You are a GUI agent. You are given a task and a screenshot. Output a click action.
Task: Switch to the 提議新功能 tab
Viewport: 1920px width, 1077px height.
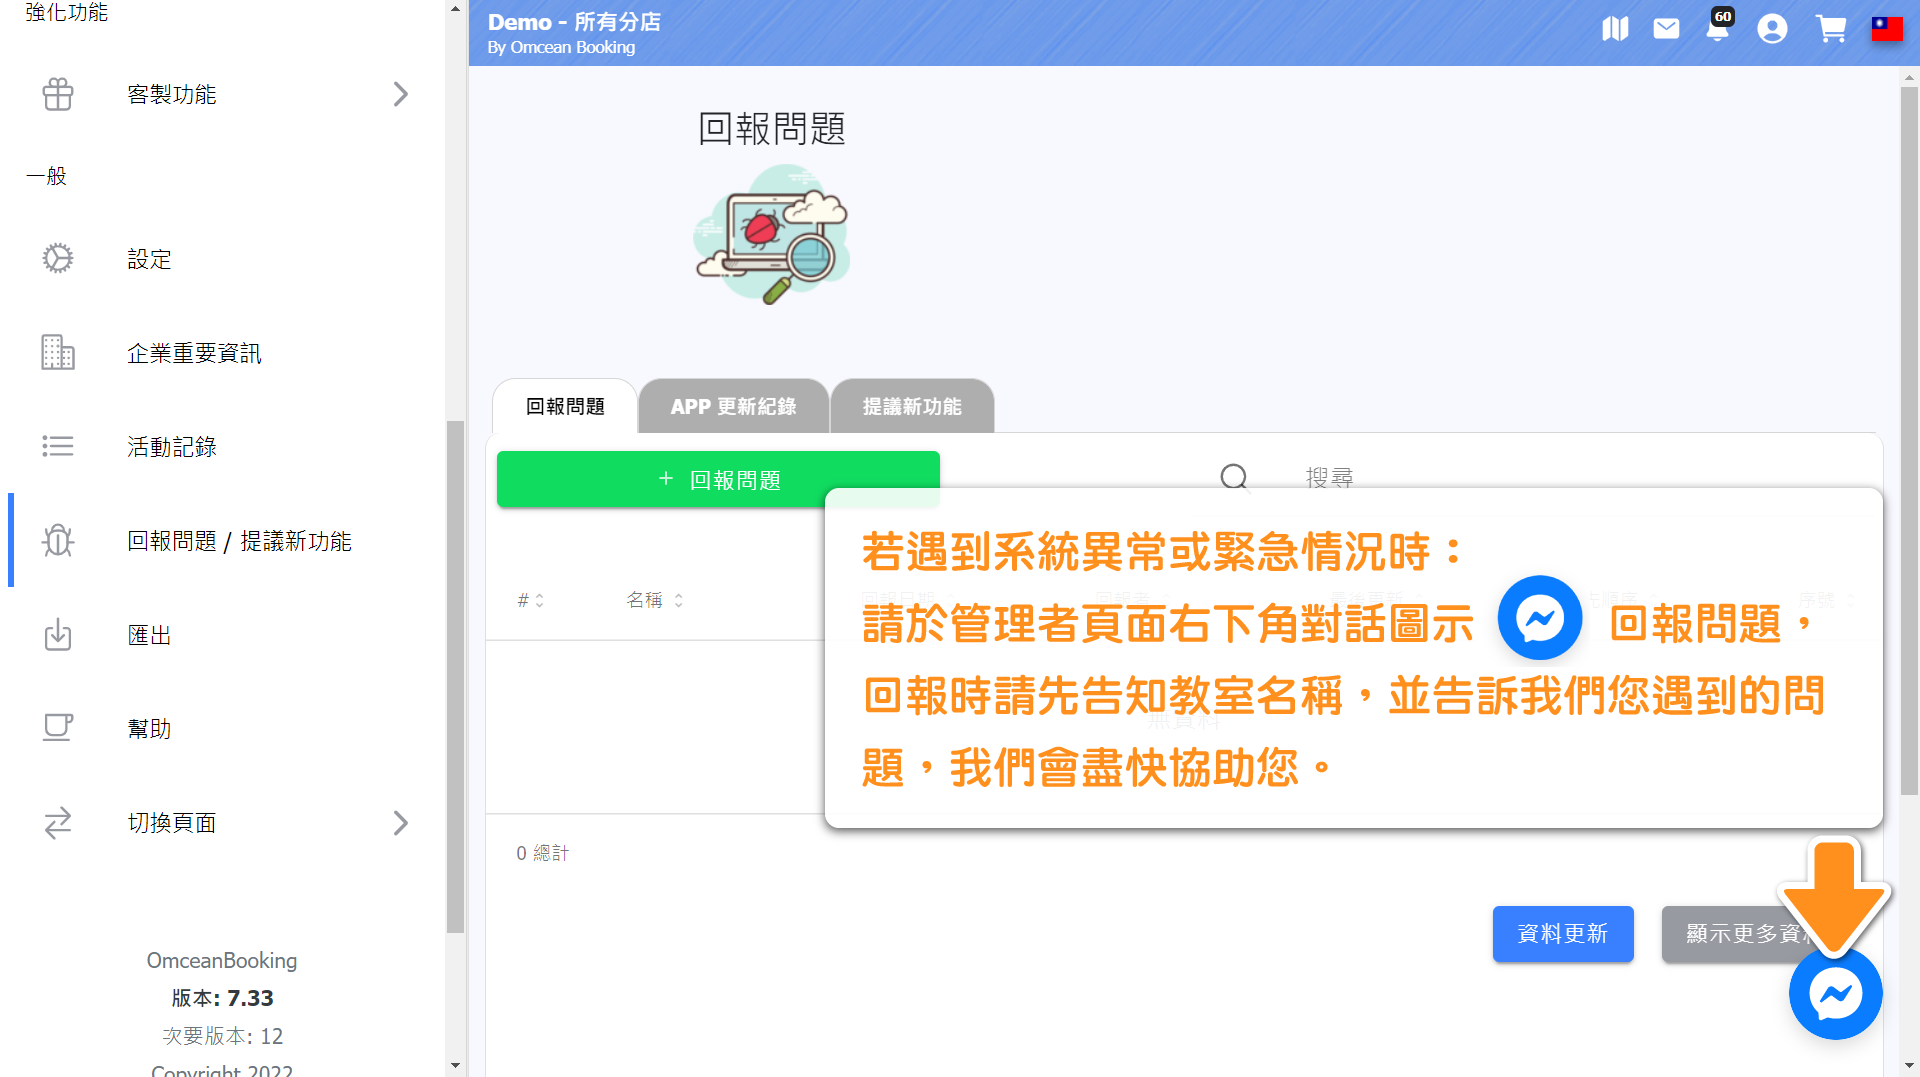click(x=911, y=407)
